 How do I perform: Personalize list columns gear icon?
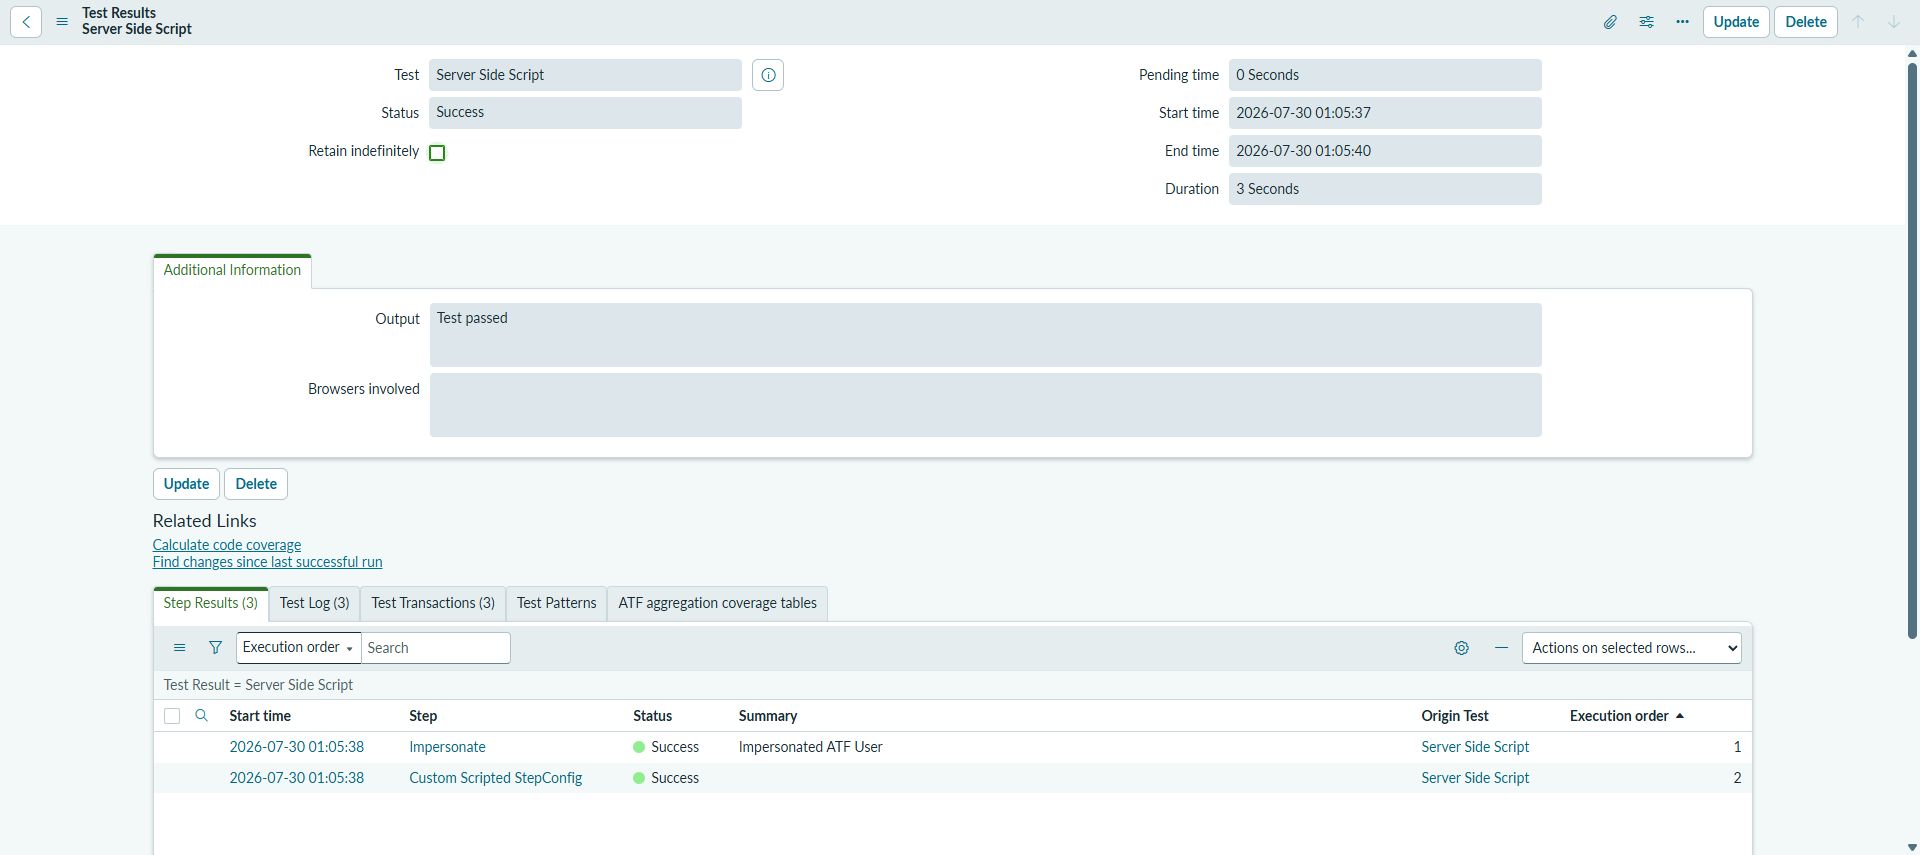1461,648
